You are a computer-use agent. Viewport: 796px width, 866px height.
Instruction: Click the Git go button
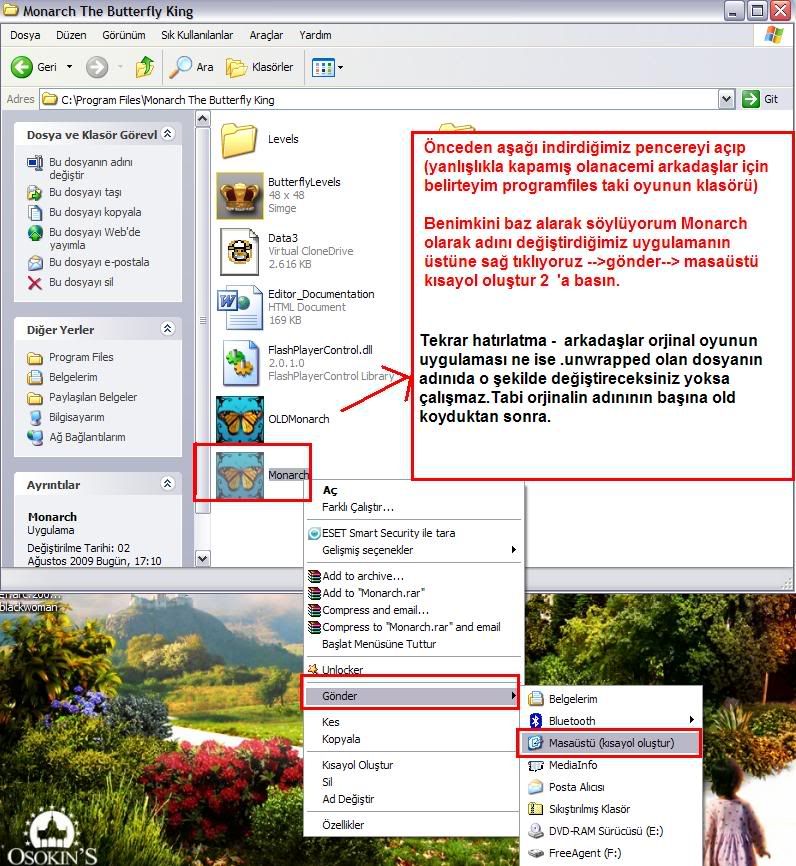[760, 99]
